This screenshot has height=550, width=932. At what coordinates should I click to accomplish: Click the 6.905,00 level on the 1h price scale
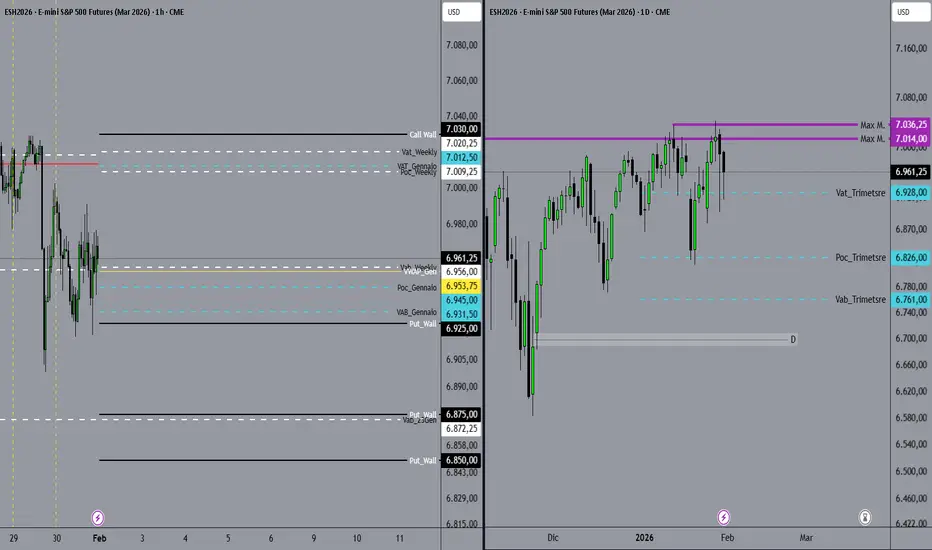point(462,359)
